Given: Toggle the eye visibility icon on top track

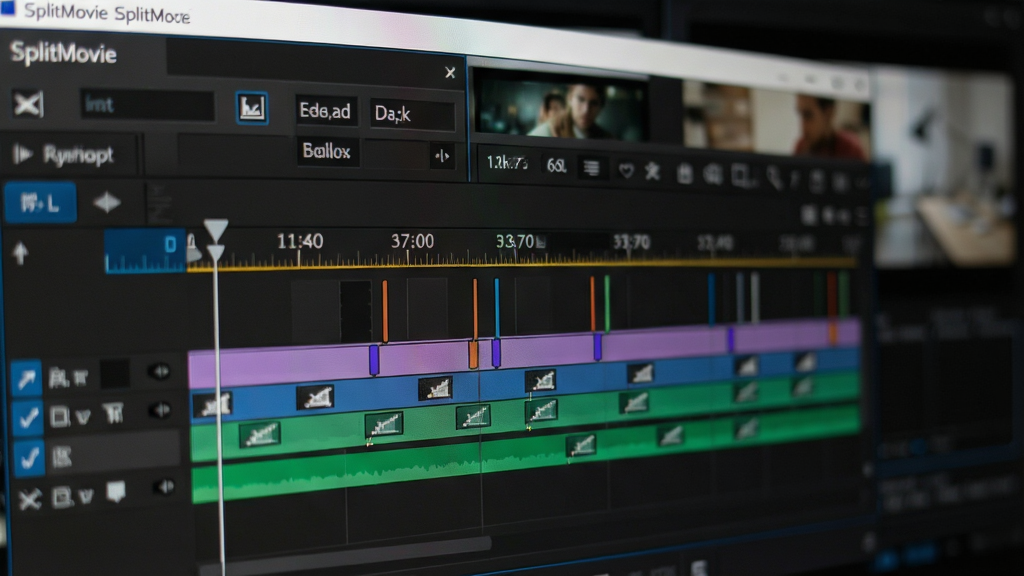Looking at the screenshot, I should click(x=159, y=372).
